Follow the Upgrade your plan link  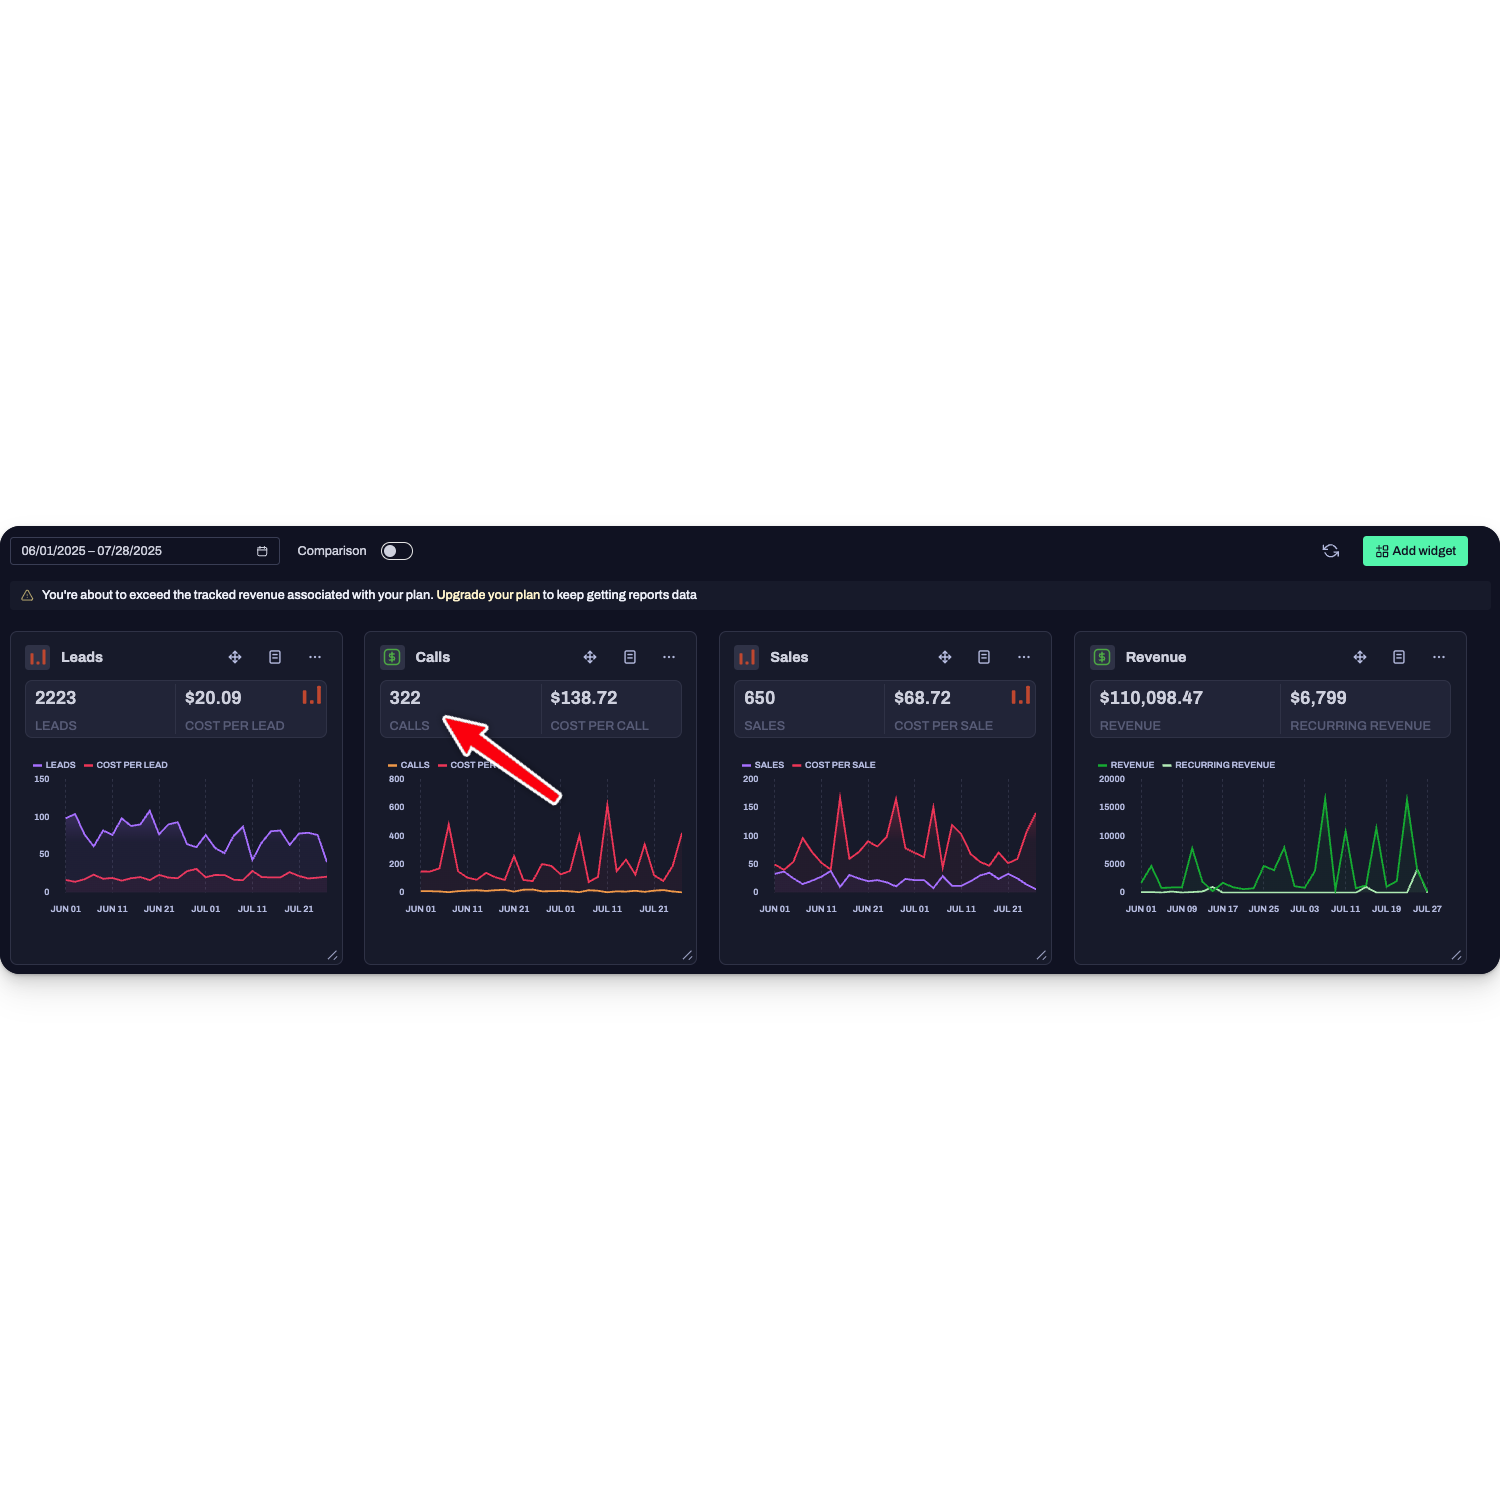click(x=488, y=595)
